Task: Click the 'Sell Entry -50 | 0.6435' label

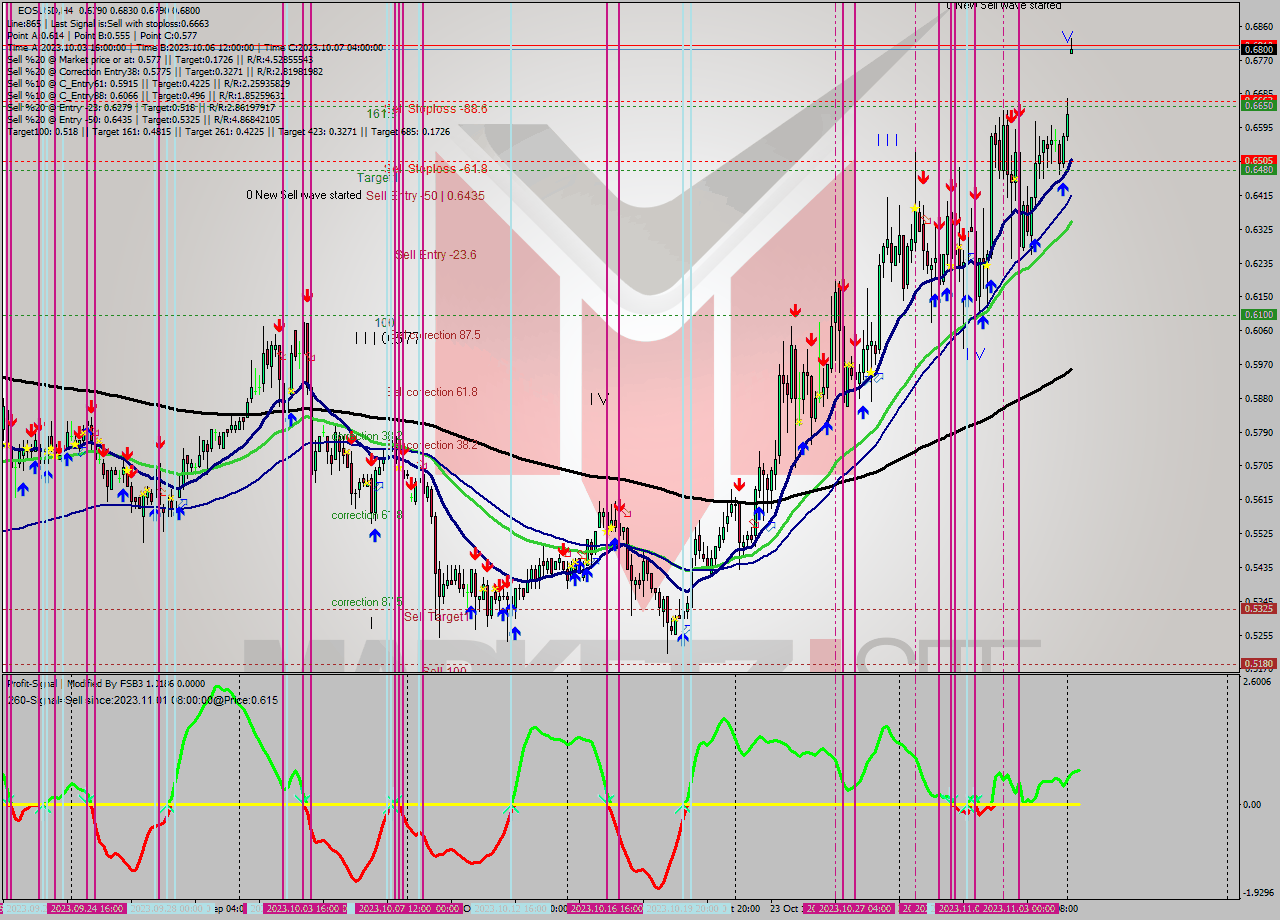Action: [425, 196]
